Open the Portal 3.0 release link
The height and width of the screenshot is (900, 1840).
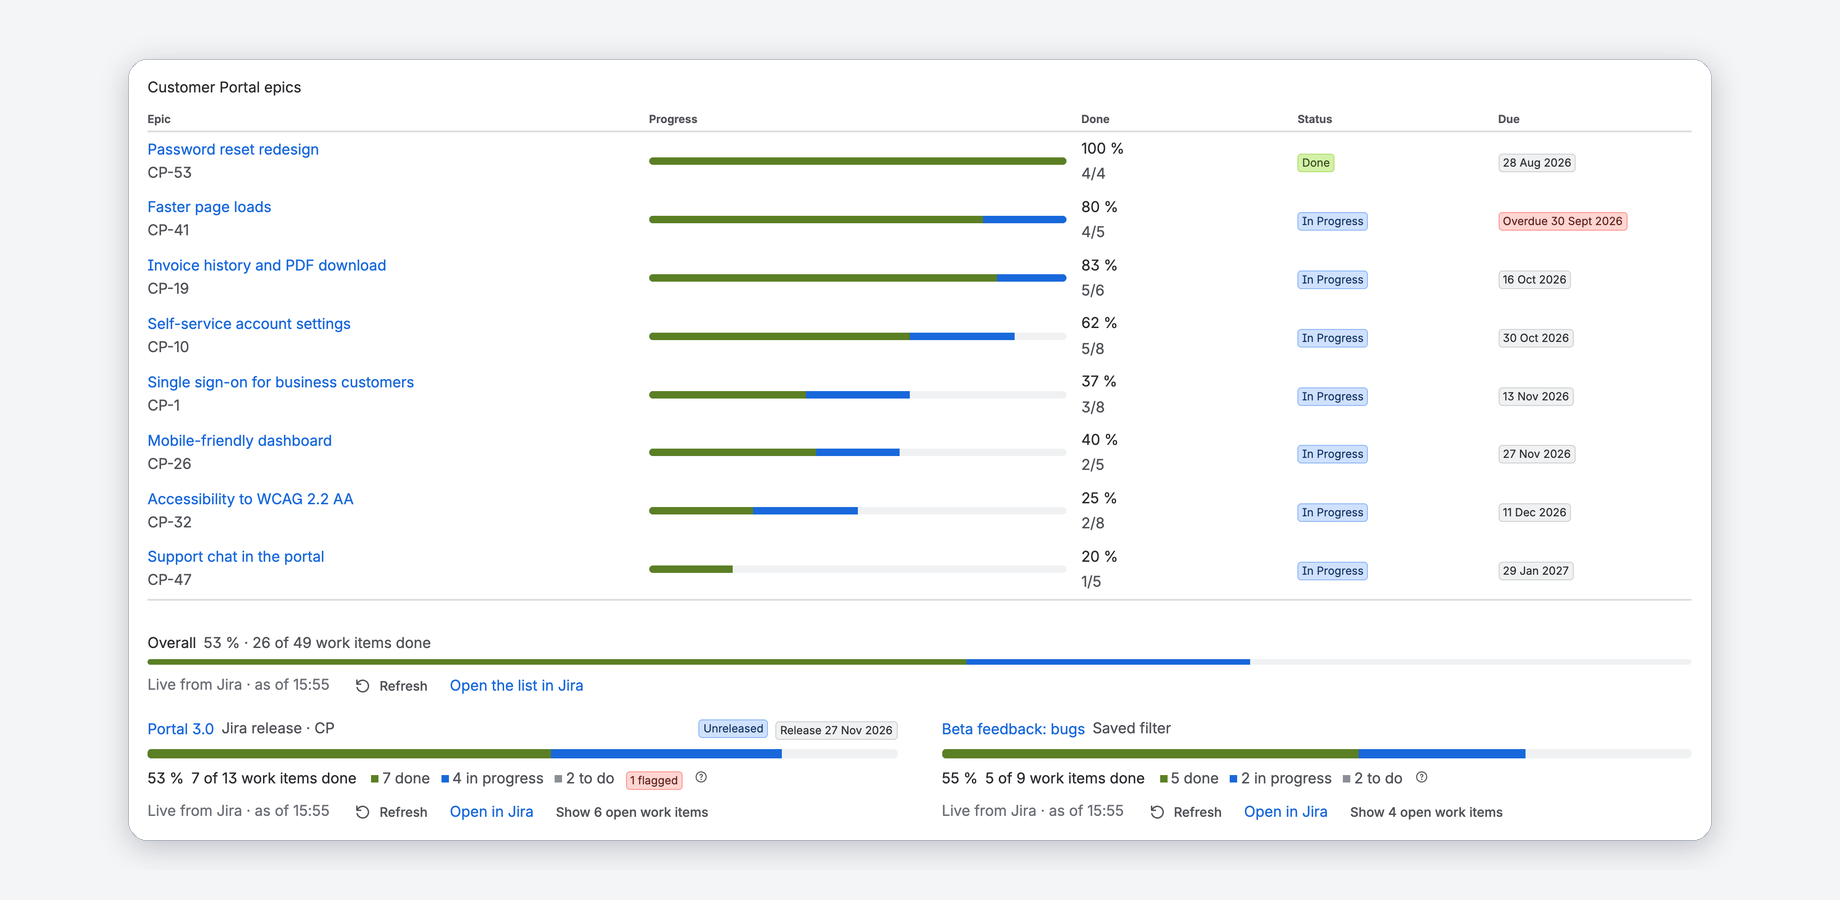[181, 729]
